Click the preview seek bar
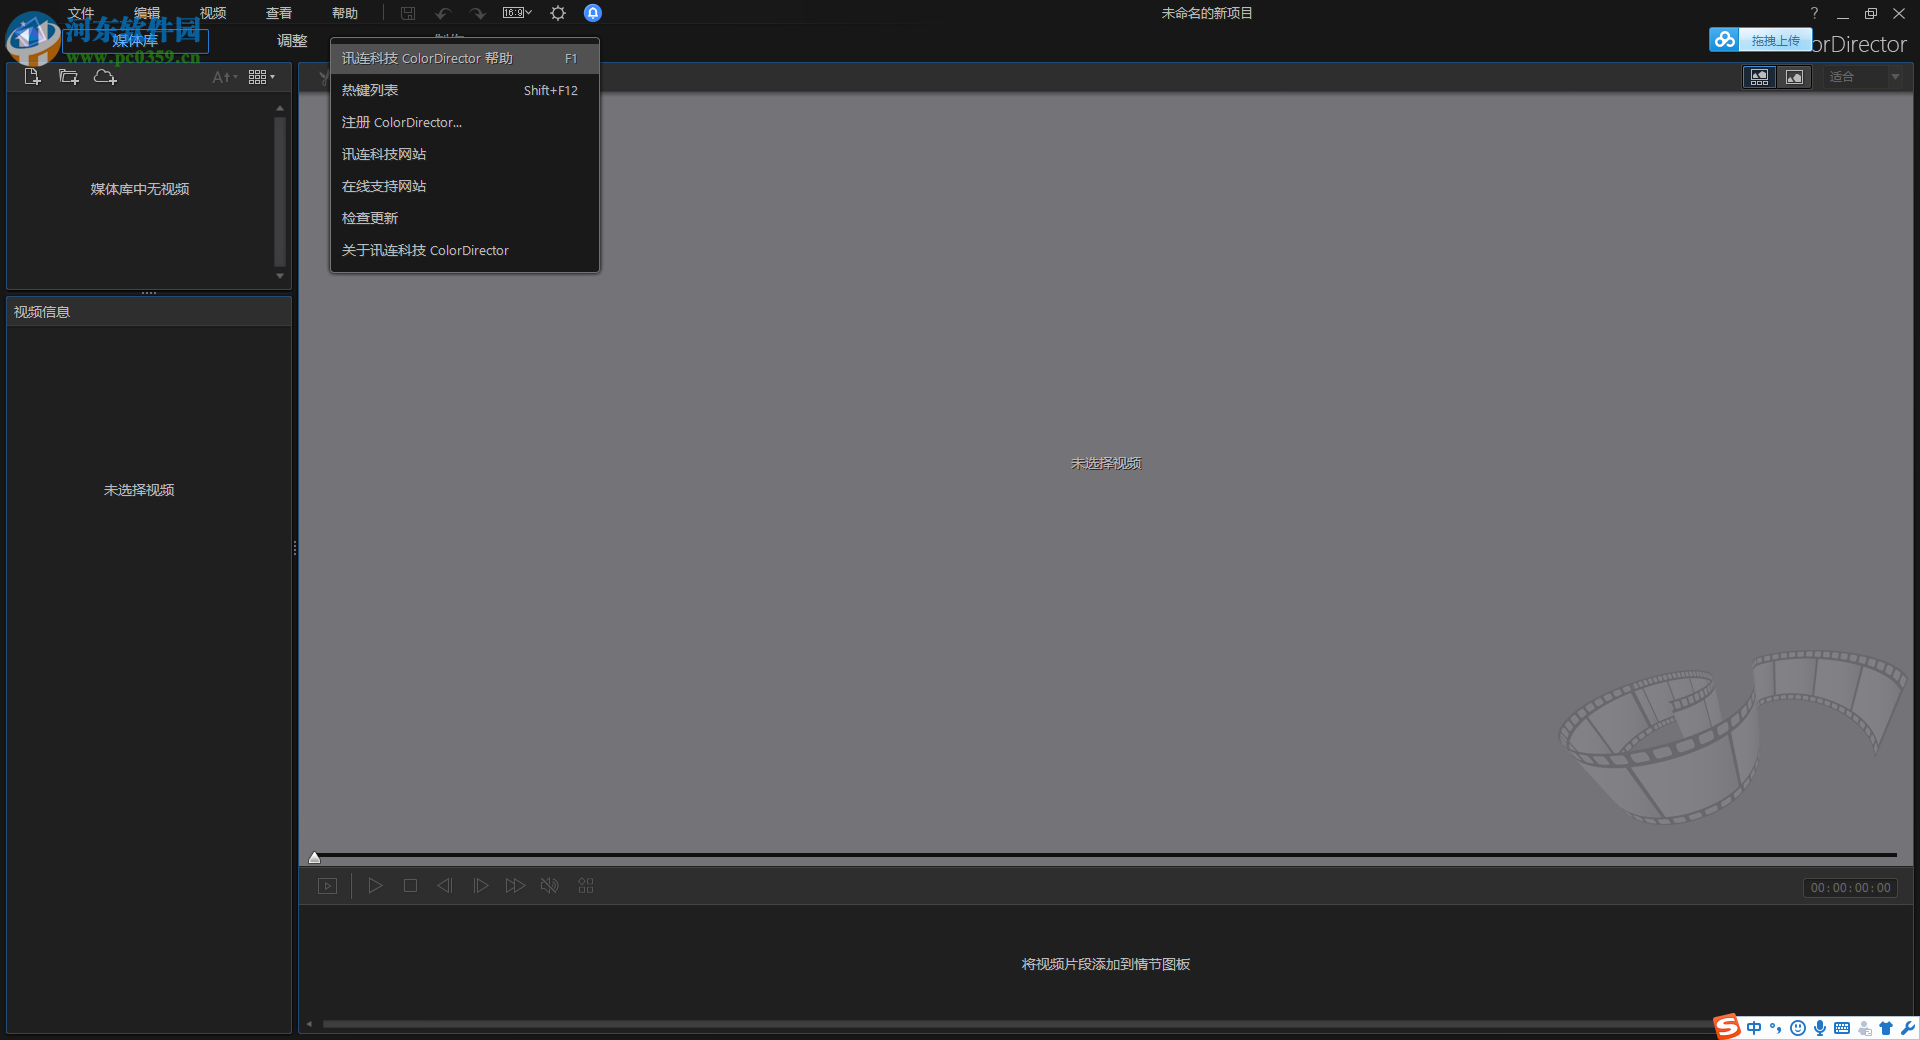Image resolution: width=1920 pixels, height=1040 pixels. tap(1106, 855)
